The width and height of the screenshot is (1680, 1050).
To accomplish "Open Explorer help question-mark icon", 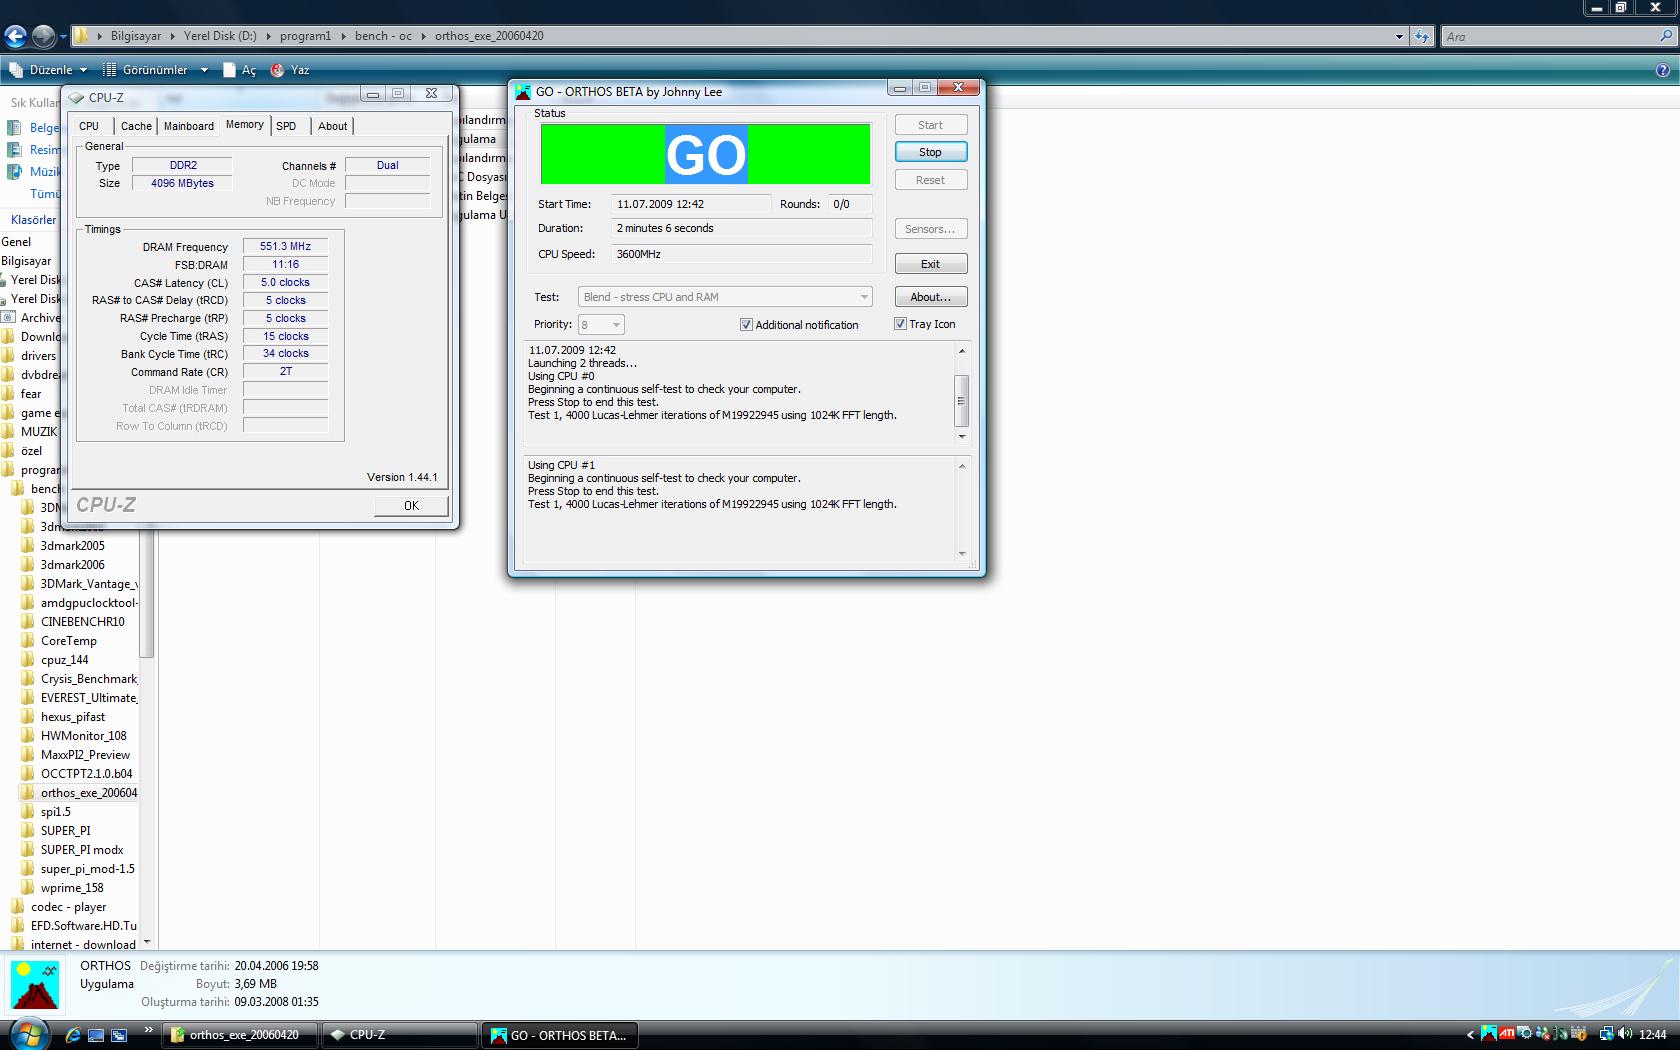I will pyautogui.click(x=1663, y=70).
